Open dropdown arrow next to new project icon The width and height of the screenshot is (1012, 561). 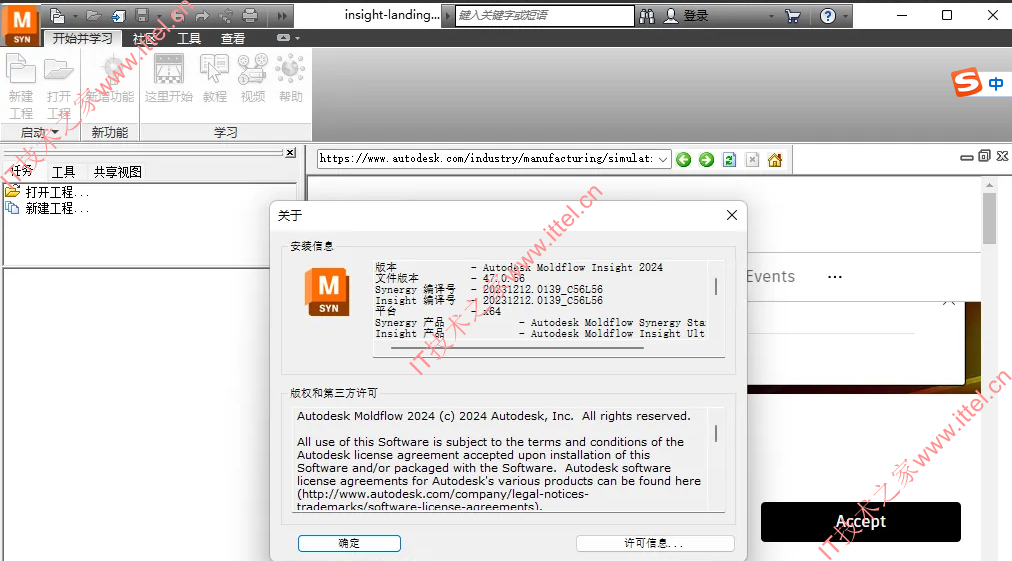point(75,16)
